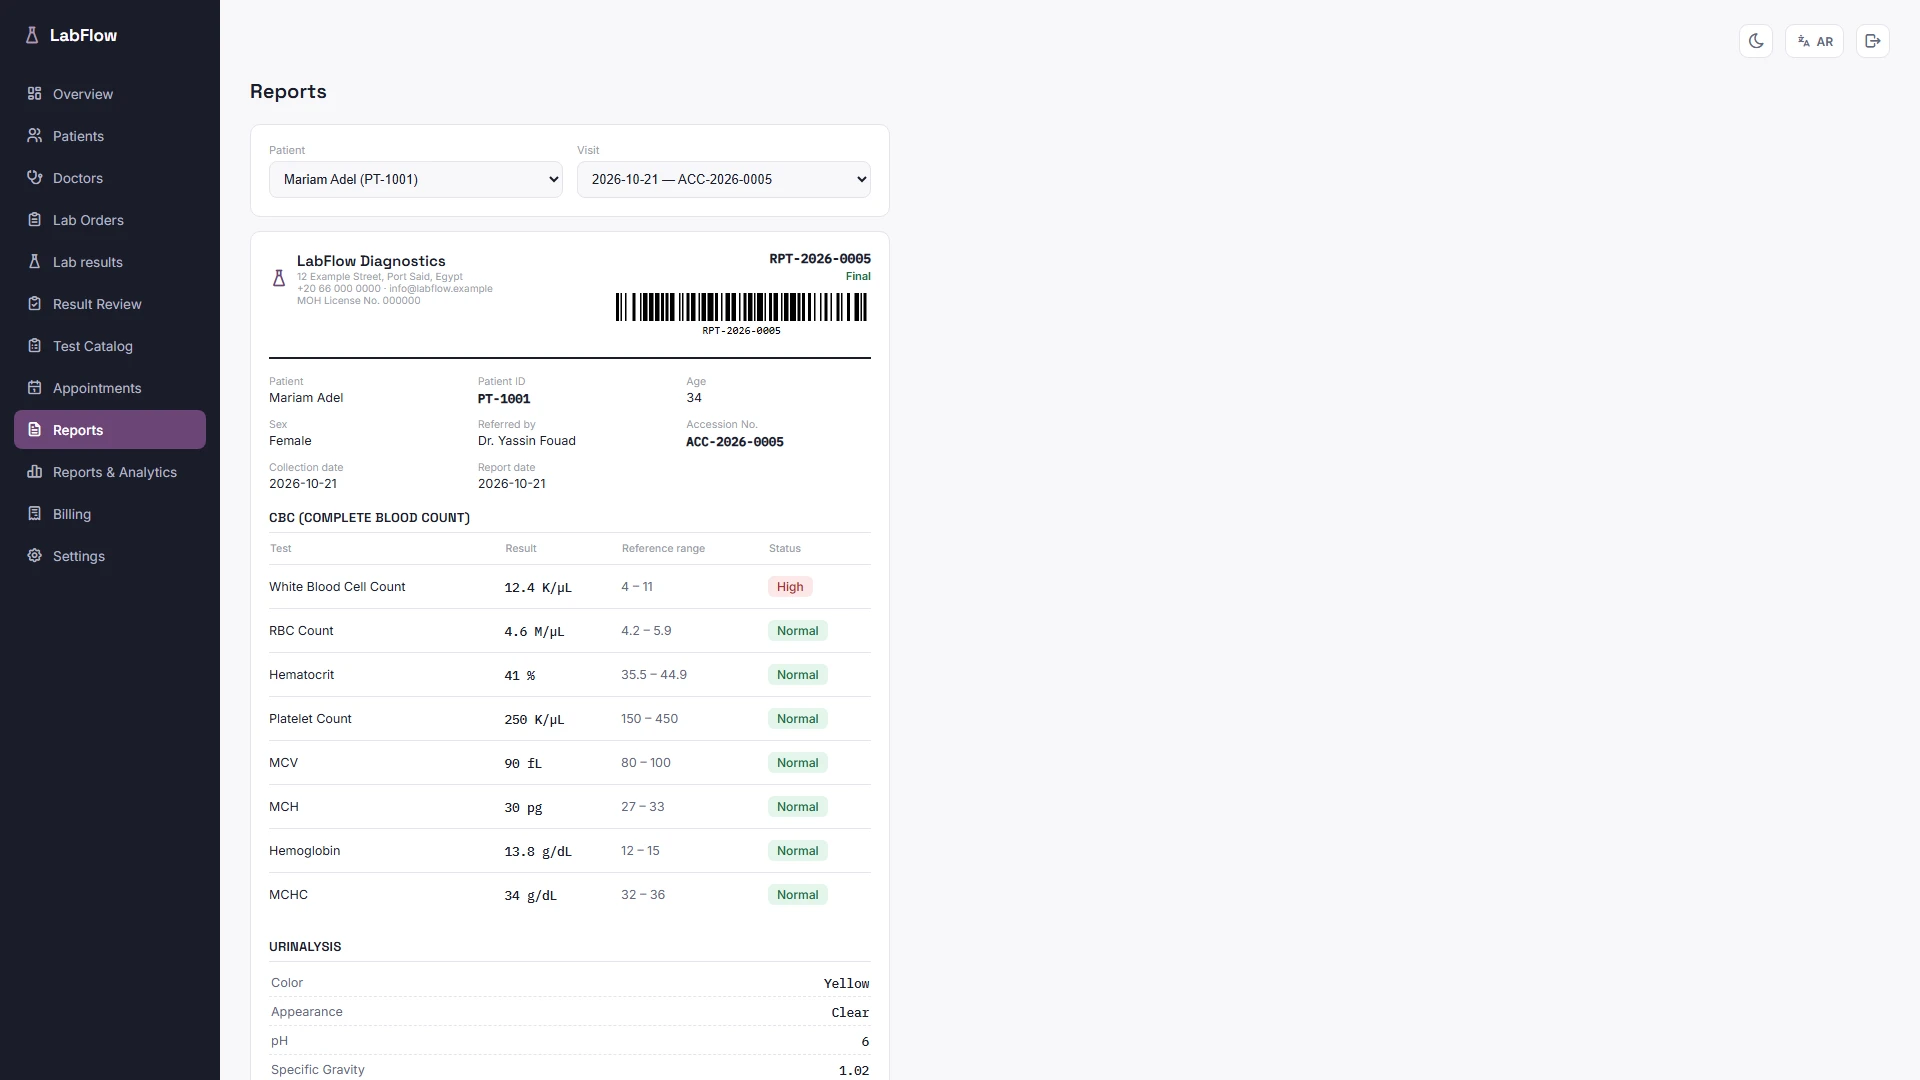This screenshot has height=1080, width=1920.
Task: Click the Test Catalog icon
Action: tap(34, 345)
